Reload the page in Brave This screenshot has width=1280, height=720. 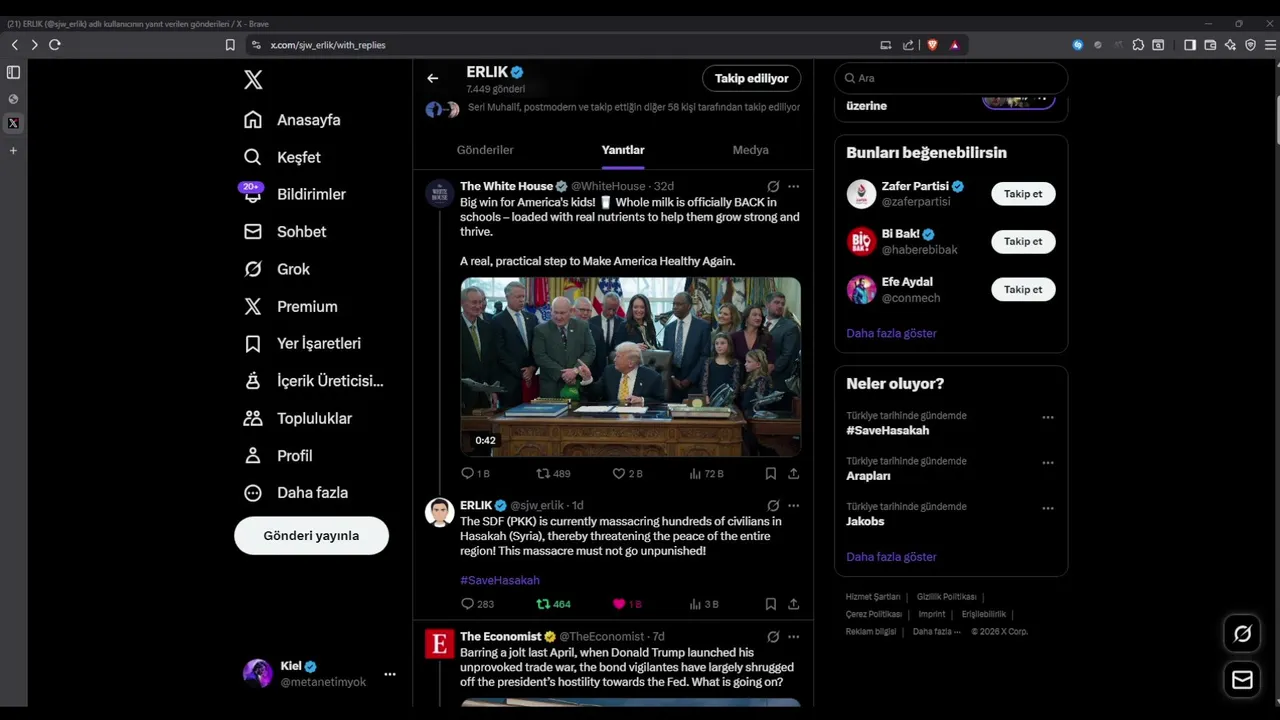55,45
